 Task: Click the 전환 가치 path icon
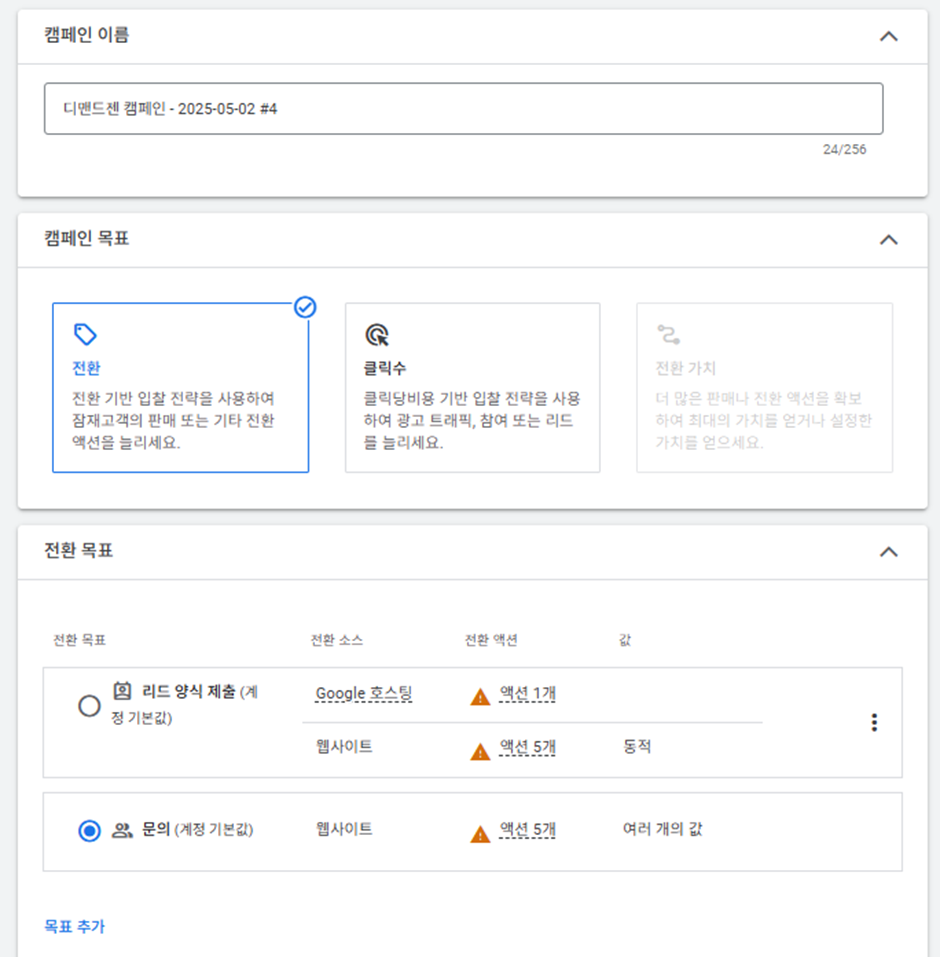[x=668, y=334]
